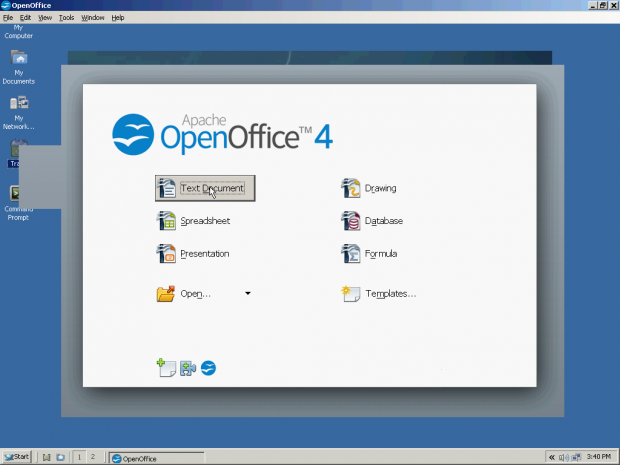Start a new Database via its label
Screen dimensions: 620x465
click(384, 221)
